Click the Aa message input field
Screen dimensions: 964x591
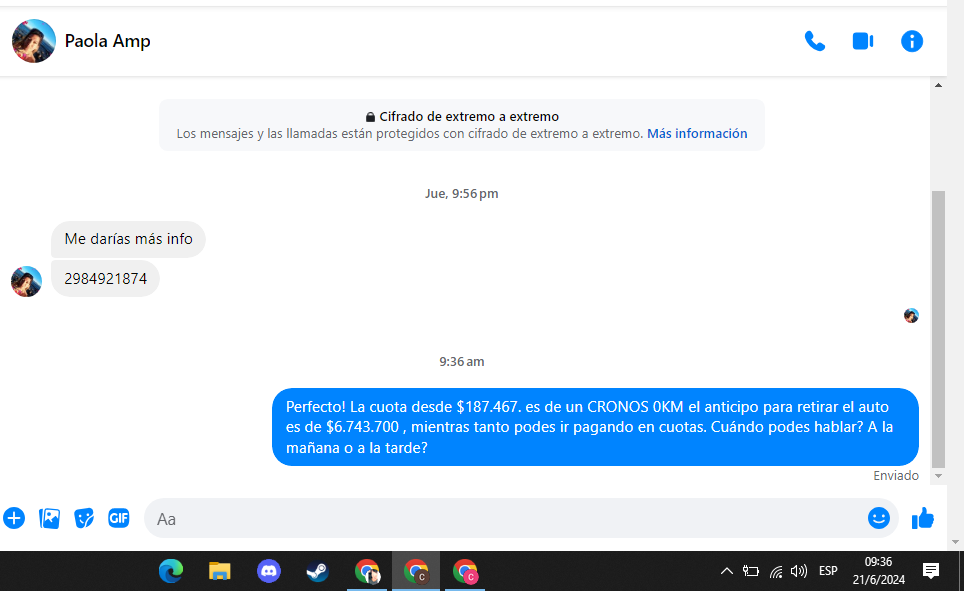500,519
